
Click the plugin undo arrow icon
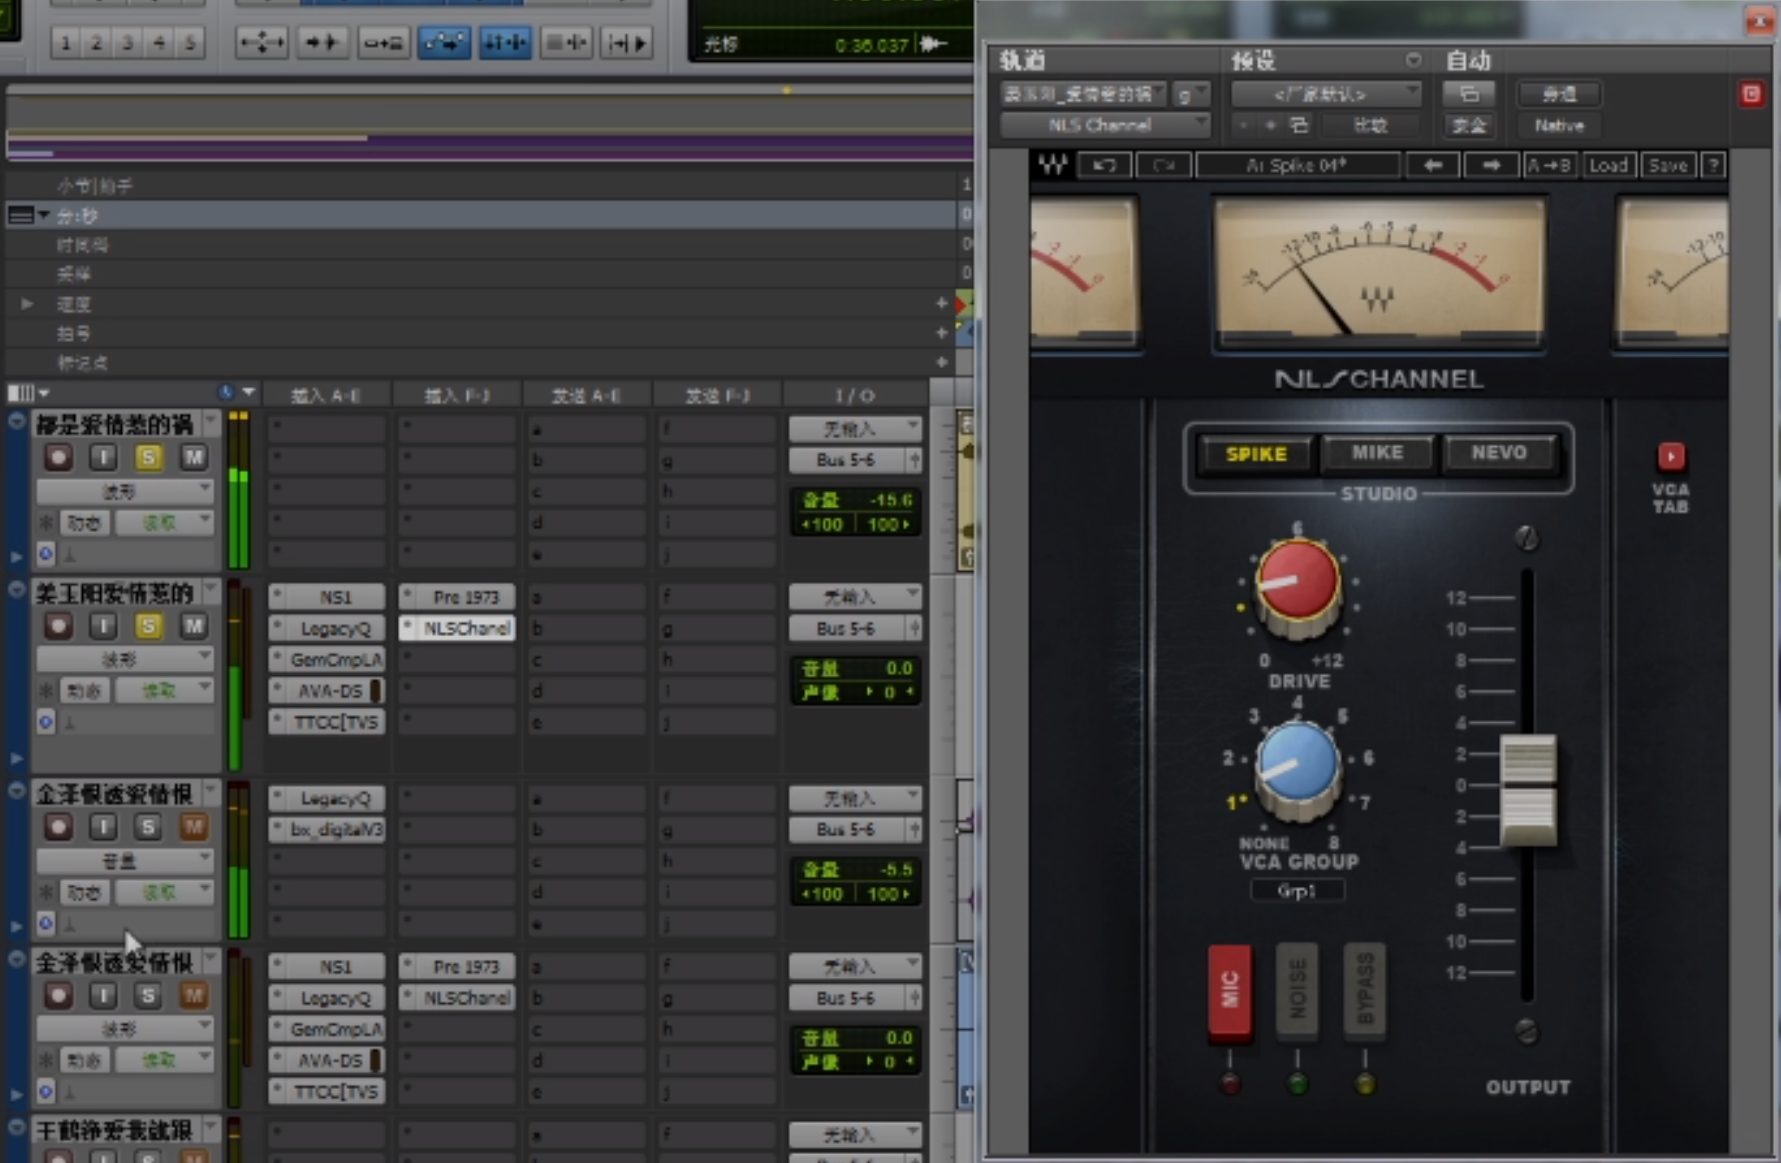1104,165
